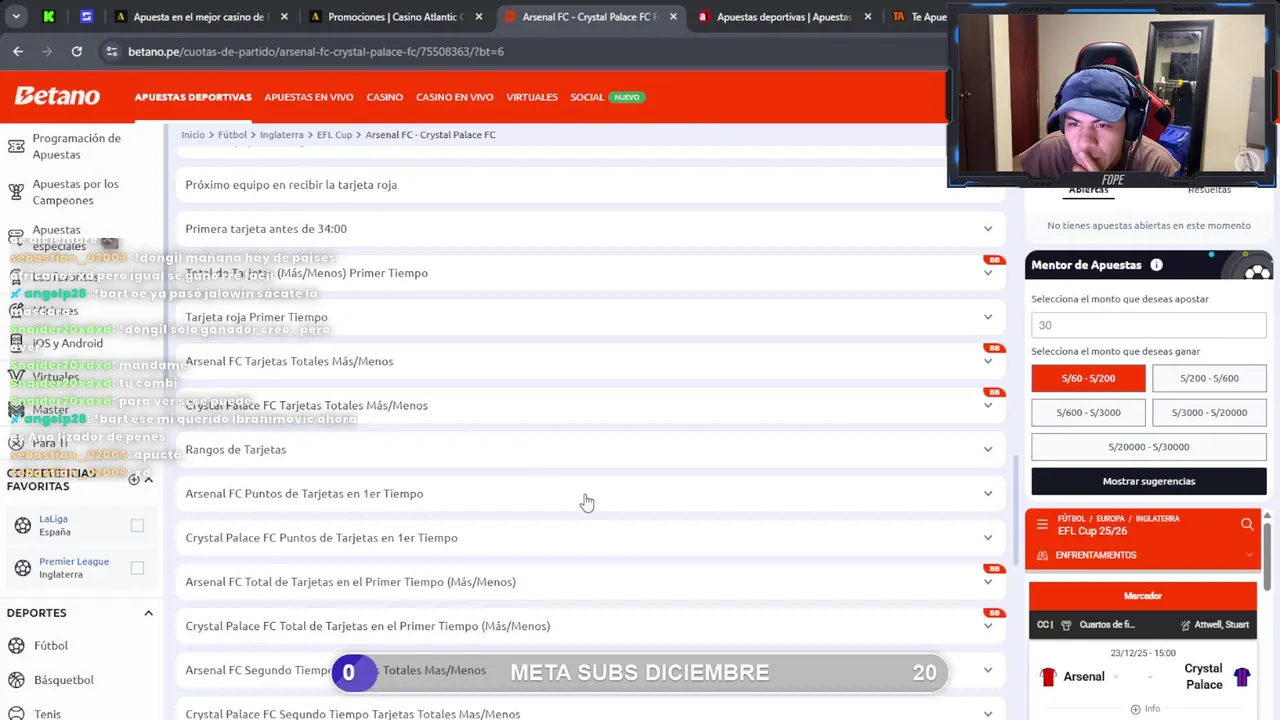Select the S/3000 - S/20000 win range

(x=1209, y=412)
